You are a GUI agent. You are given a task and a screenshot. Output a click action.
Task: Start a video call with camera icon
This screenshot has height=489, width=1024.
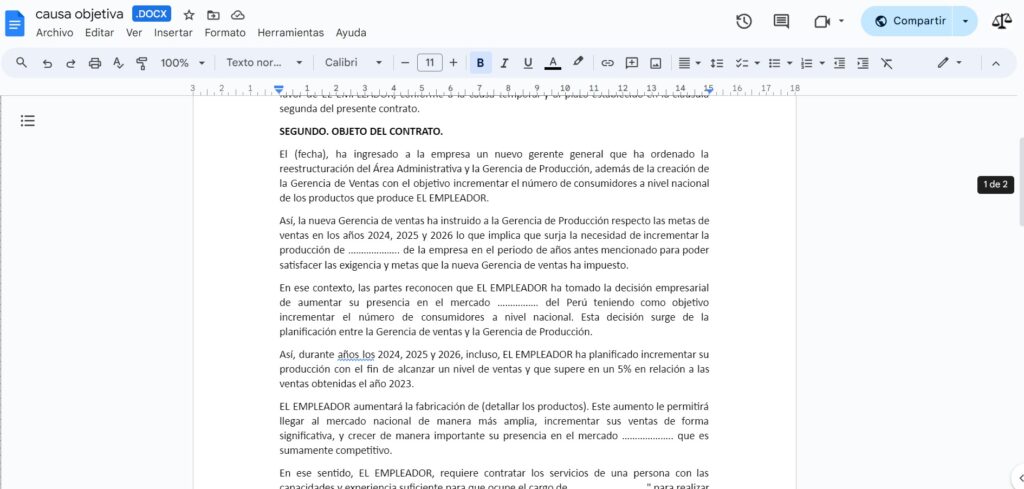(822, 21)
